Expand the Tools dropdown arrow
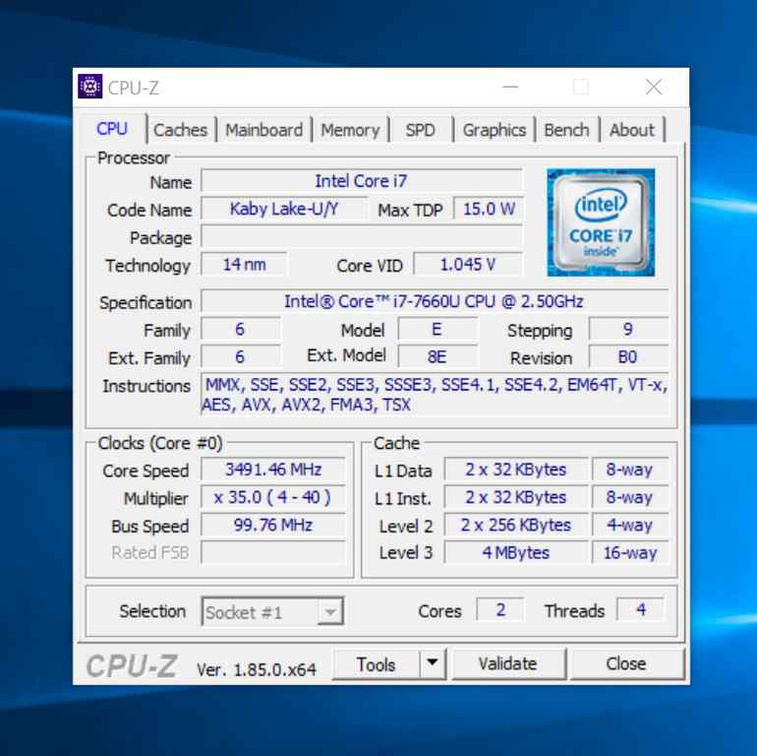Viewport: 757px width, 756px height. click(x=433, y=665)
